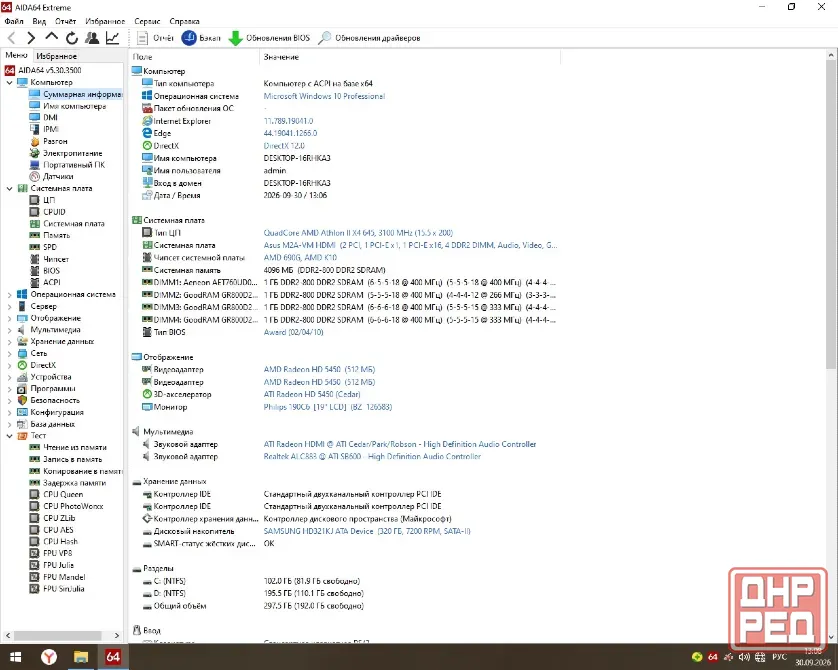Click the Бэкап backup toolbar button

point(201,38)
